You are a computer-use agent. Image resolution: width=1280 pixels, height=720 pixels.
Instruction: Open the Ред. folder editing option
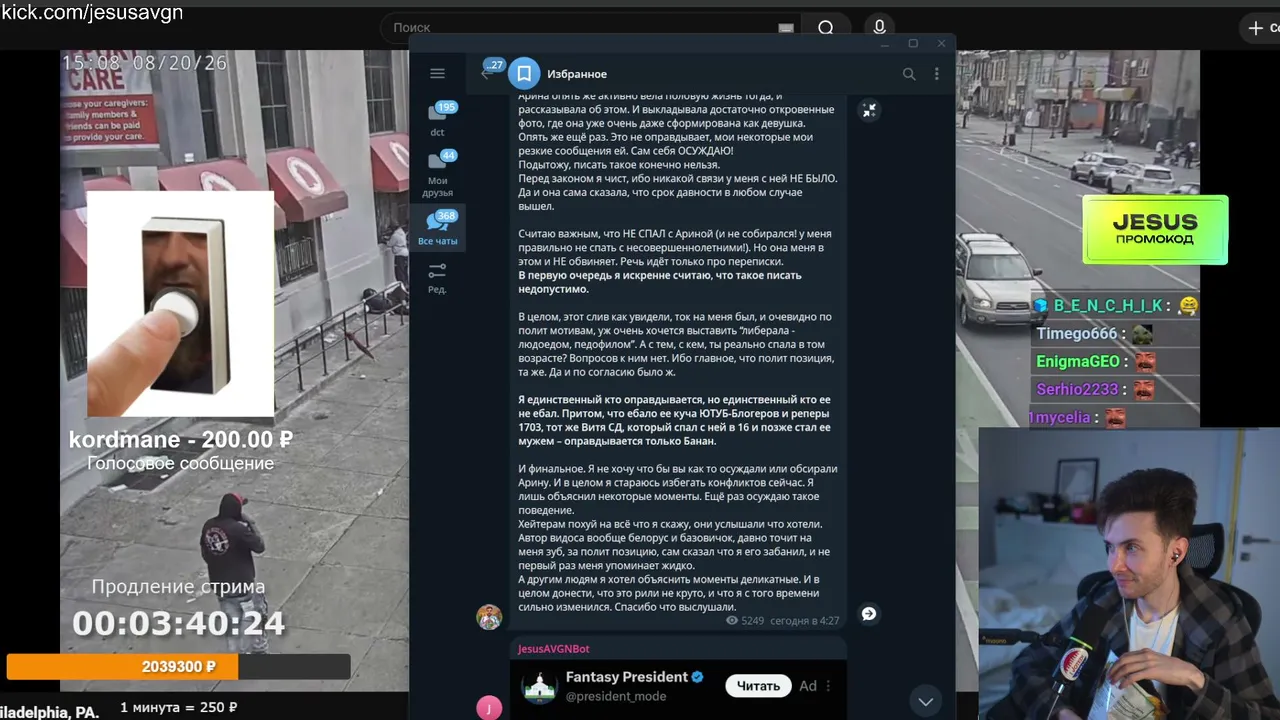pyautogui.click(x=437, y=278)
